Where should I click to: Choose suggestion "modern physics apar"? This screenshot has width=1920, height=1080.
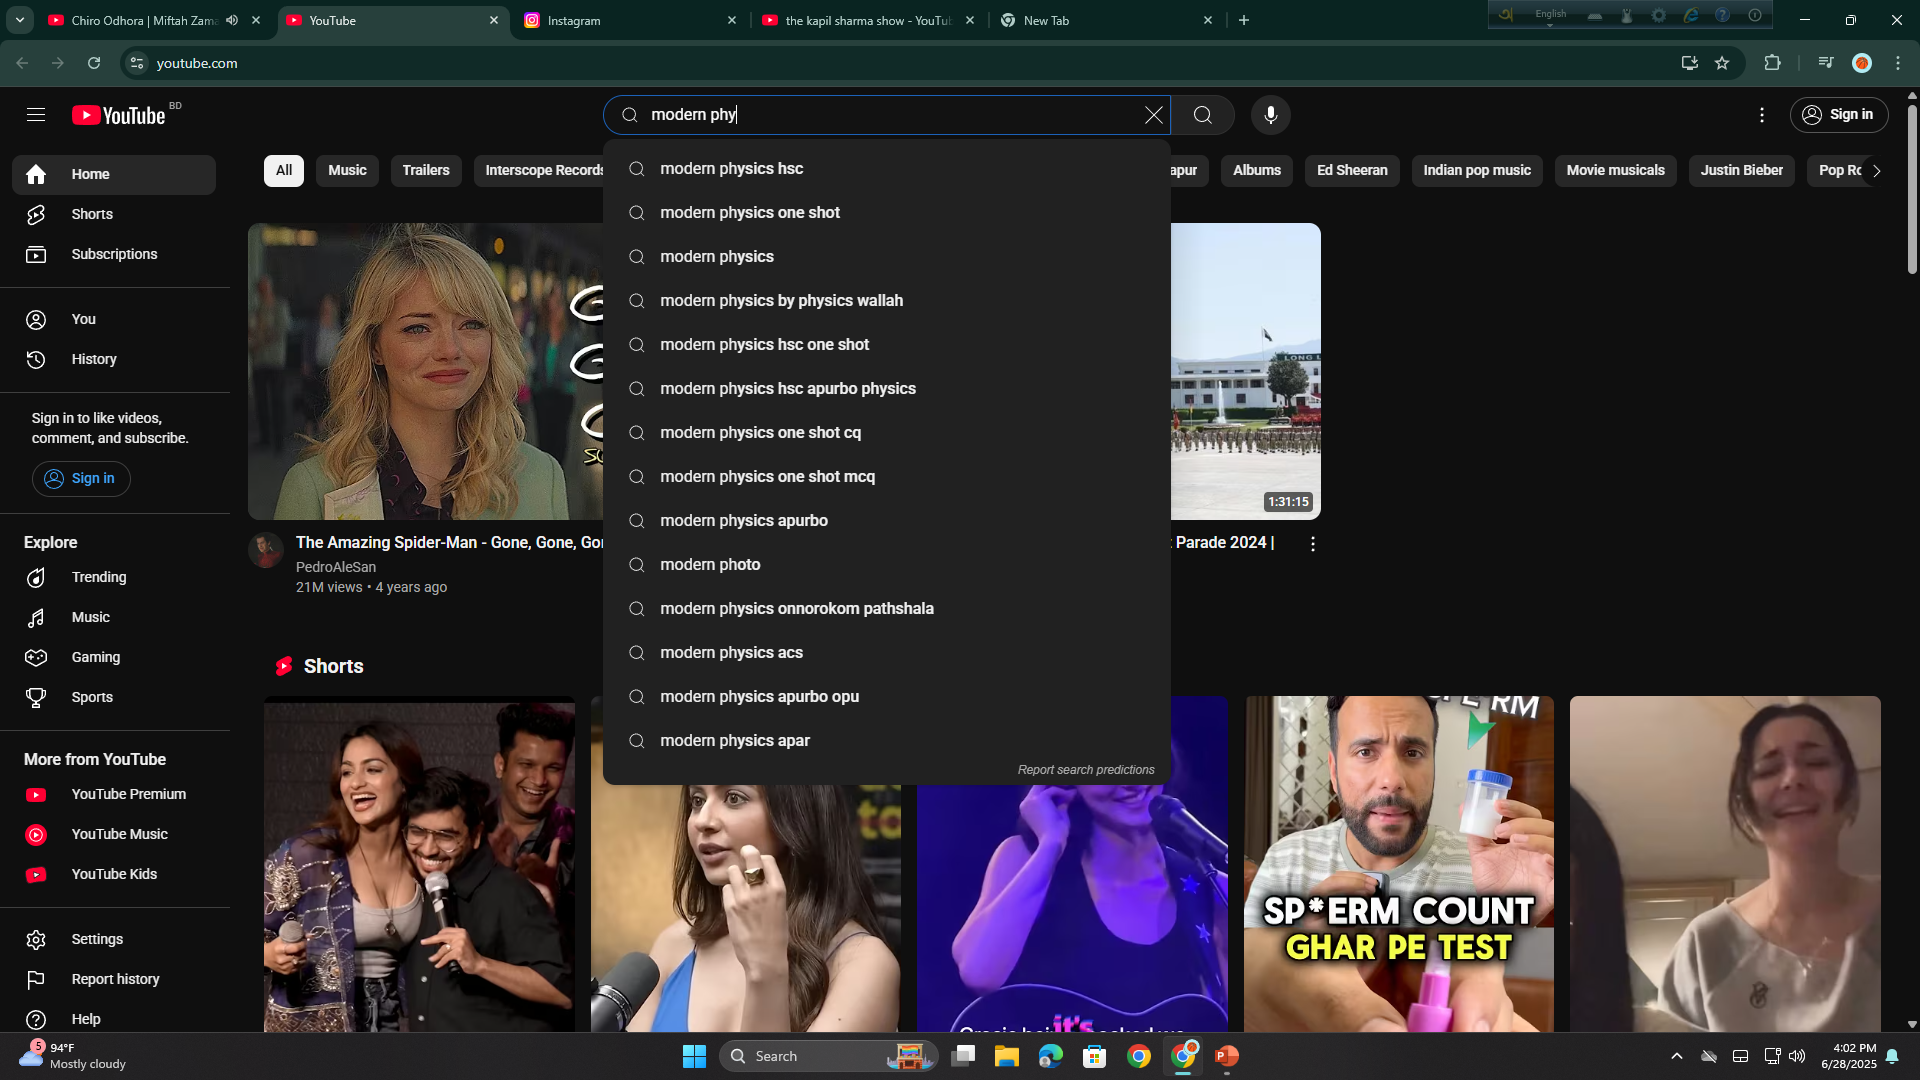[886, 741]
